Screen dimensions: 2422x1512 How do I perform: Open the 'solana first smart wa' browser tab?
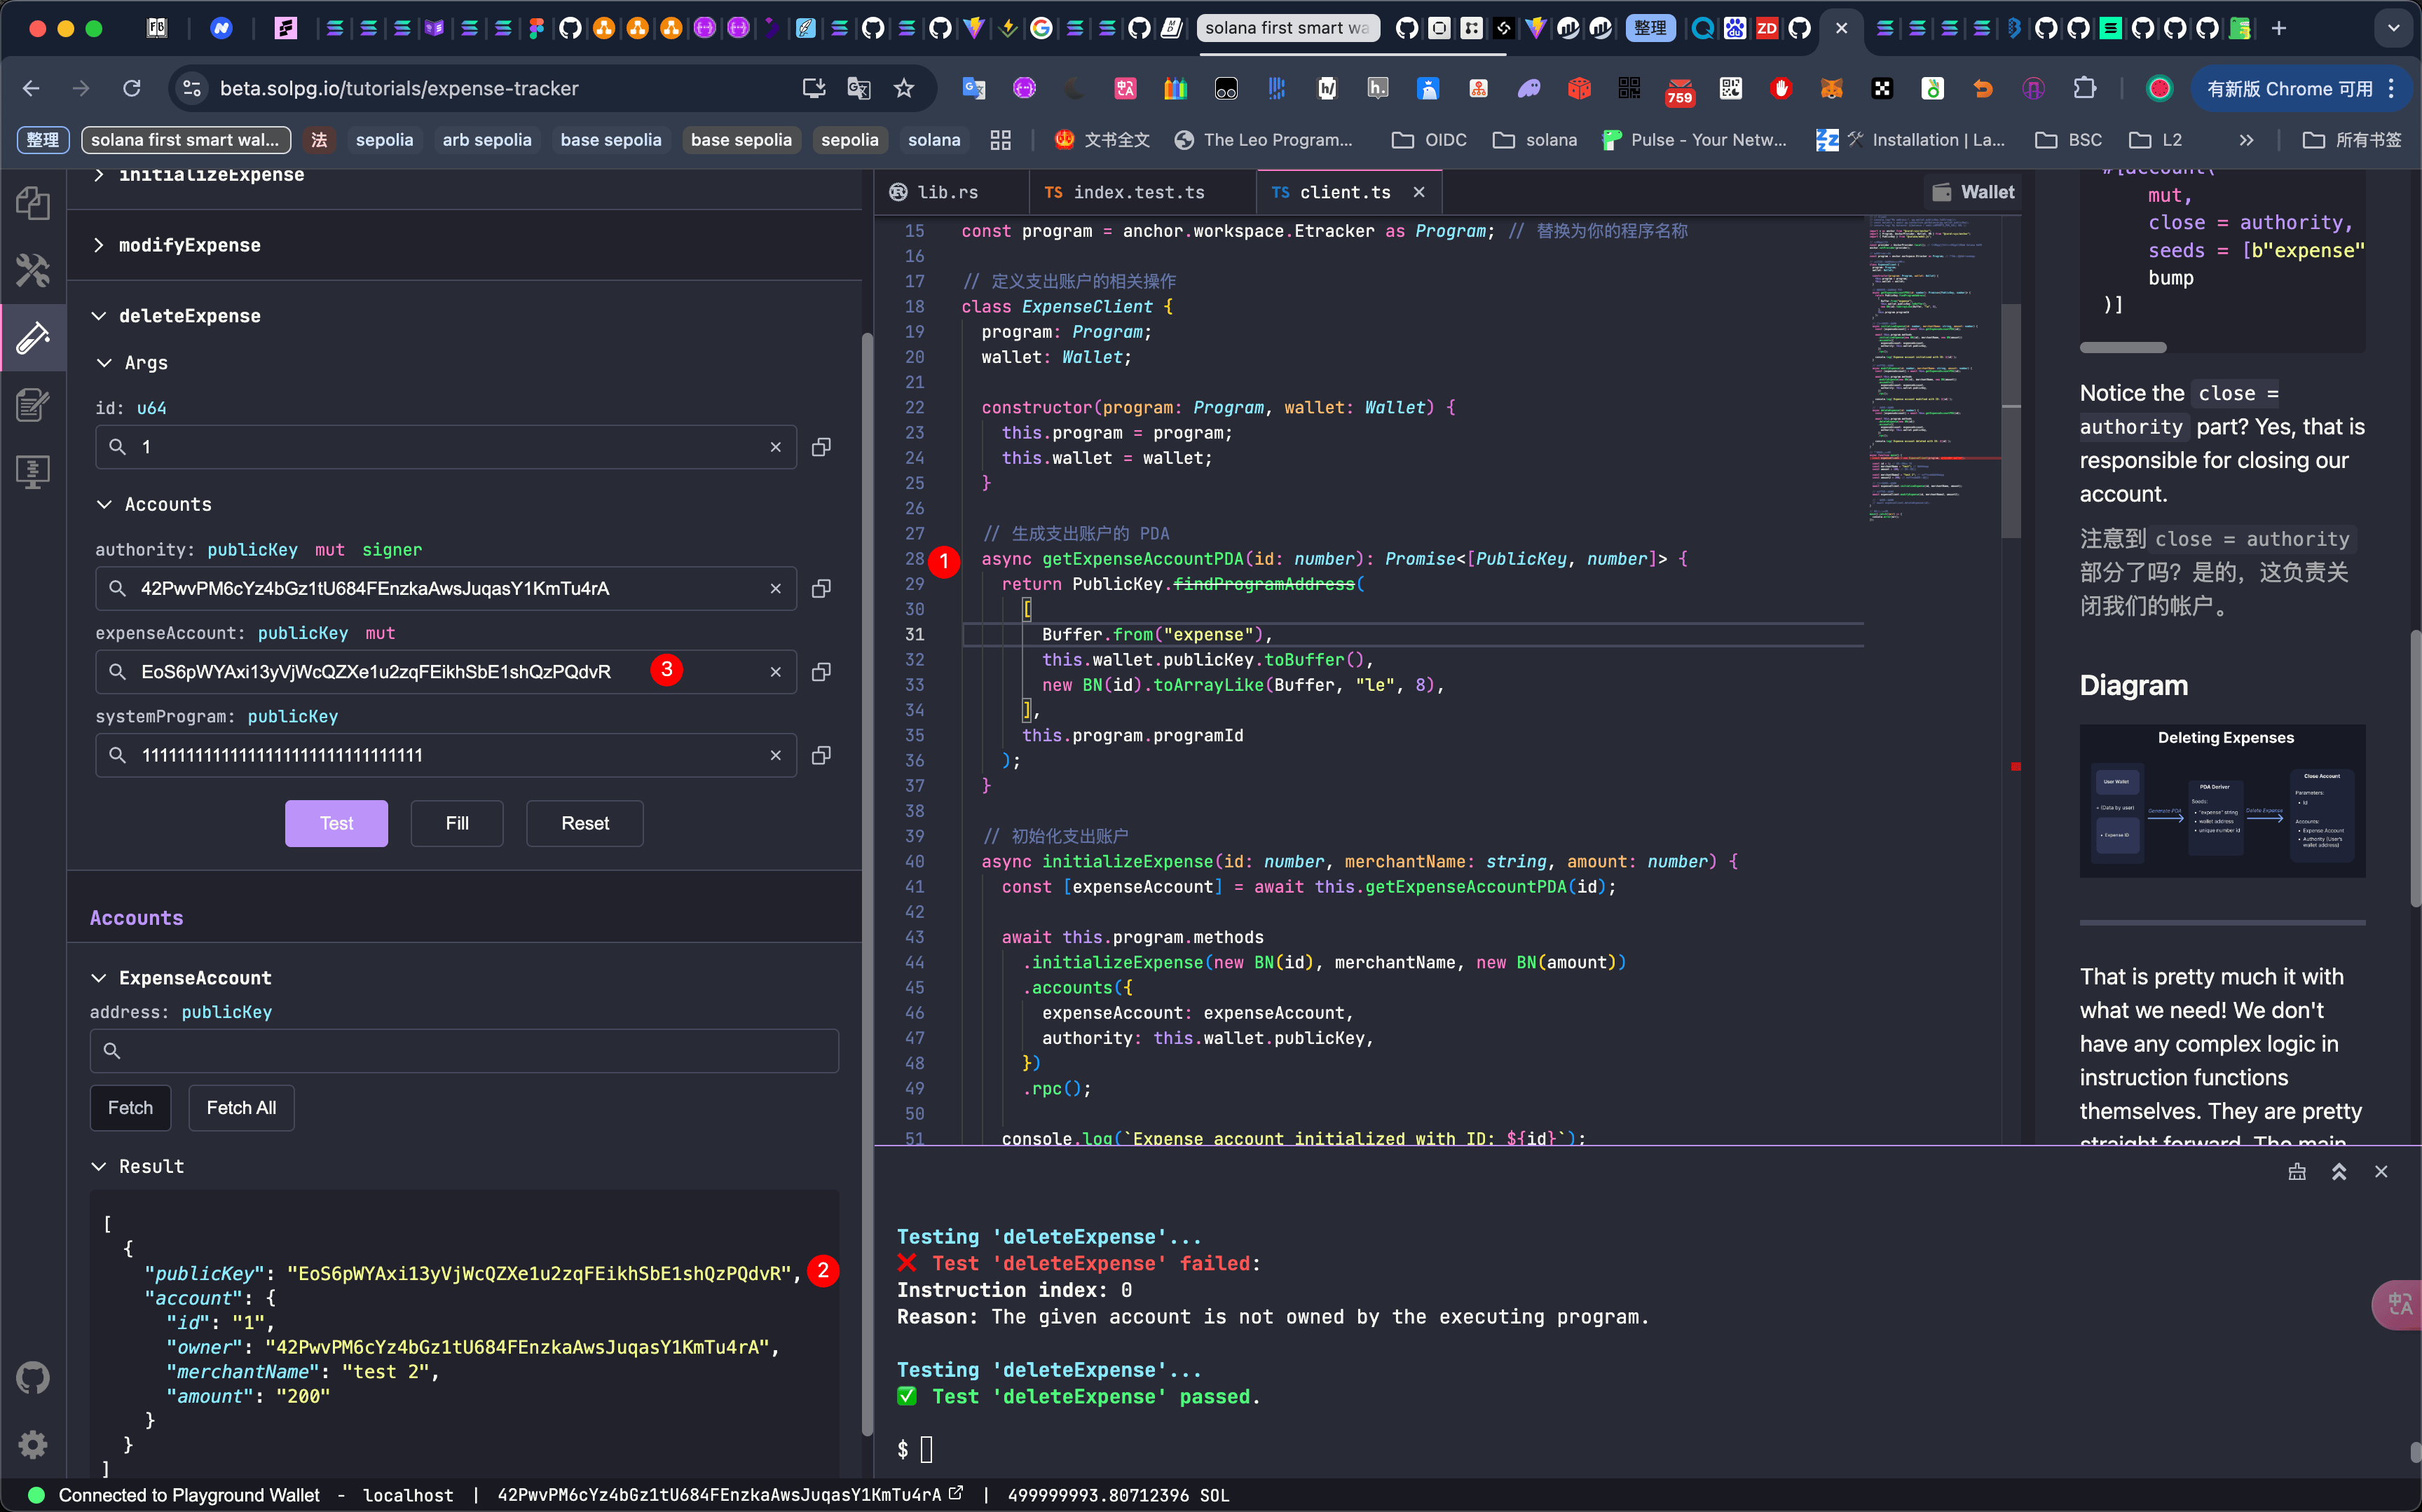[1288, 28]
